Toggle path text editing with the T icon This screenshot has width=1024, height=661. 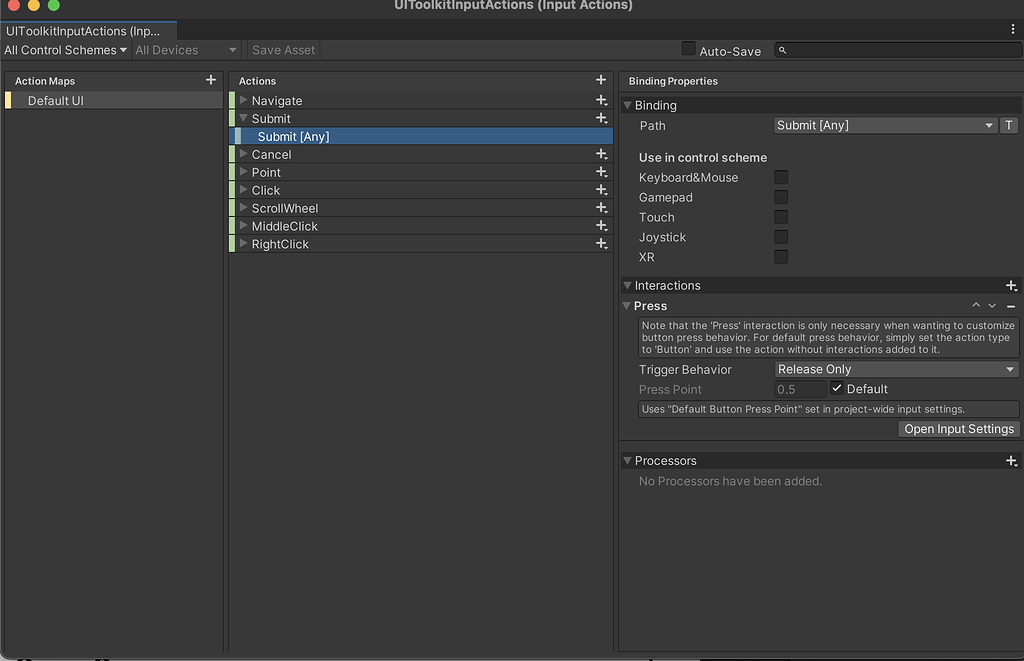1008,125
